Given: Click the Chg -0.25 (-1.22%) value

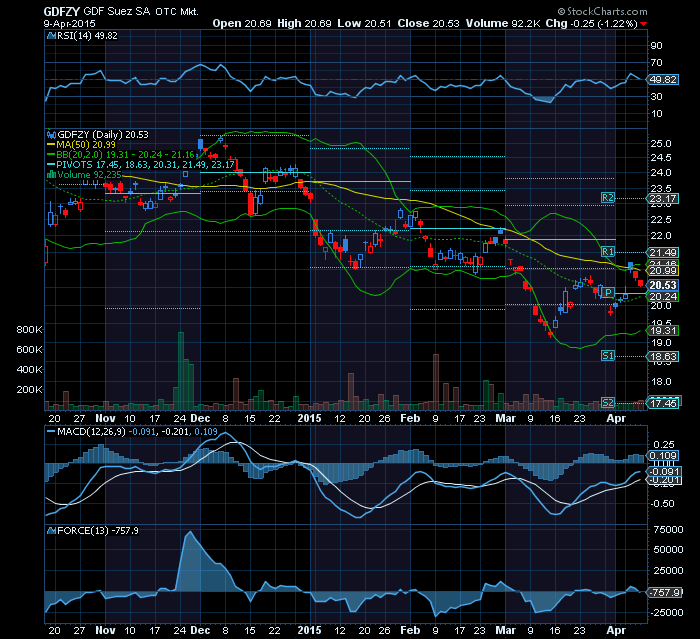Looking at the screenshot, I should 592,24.
